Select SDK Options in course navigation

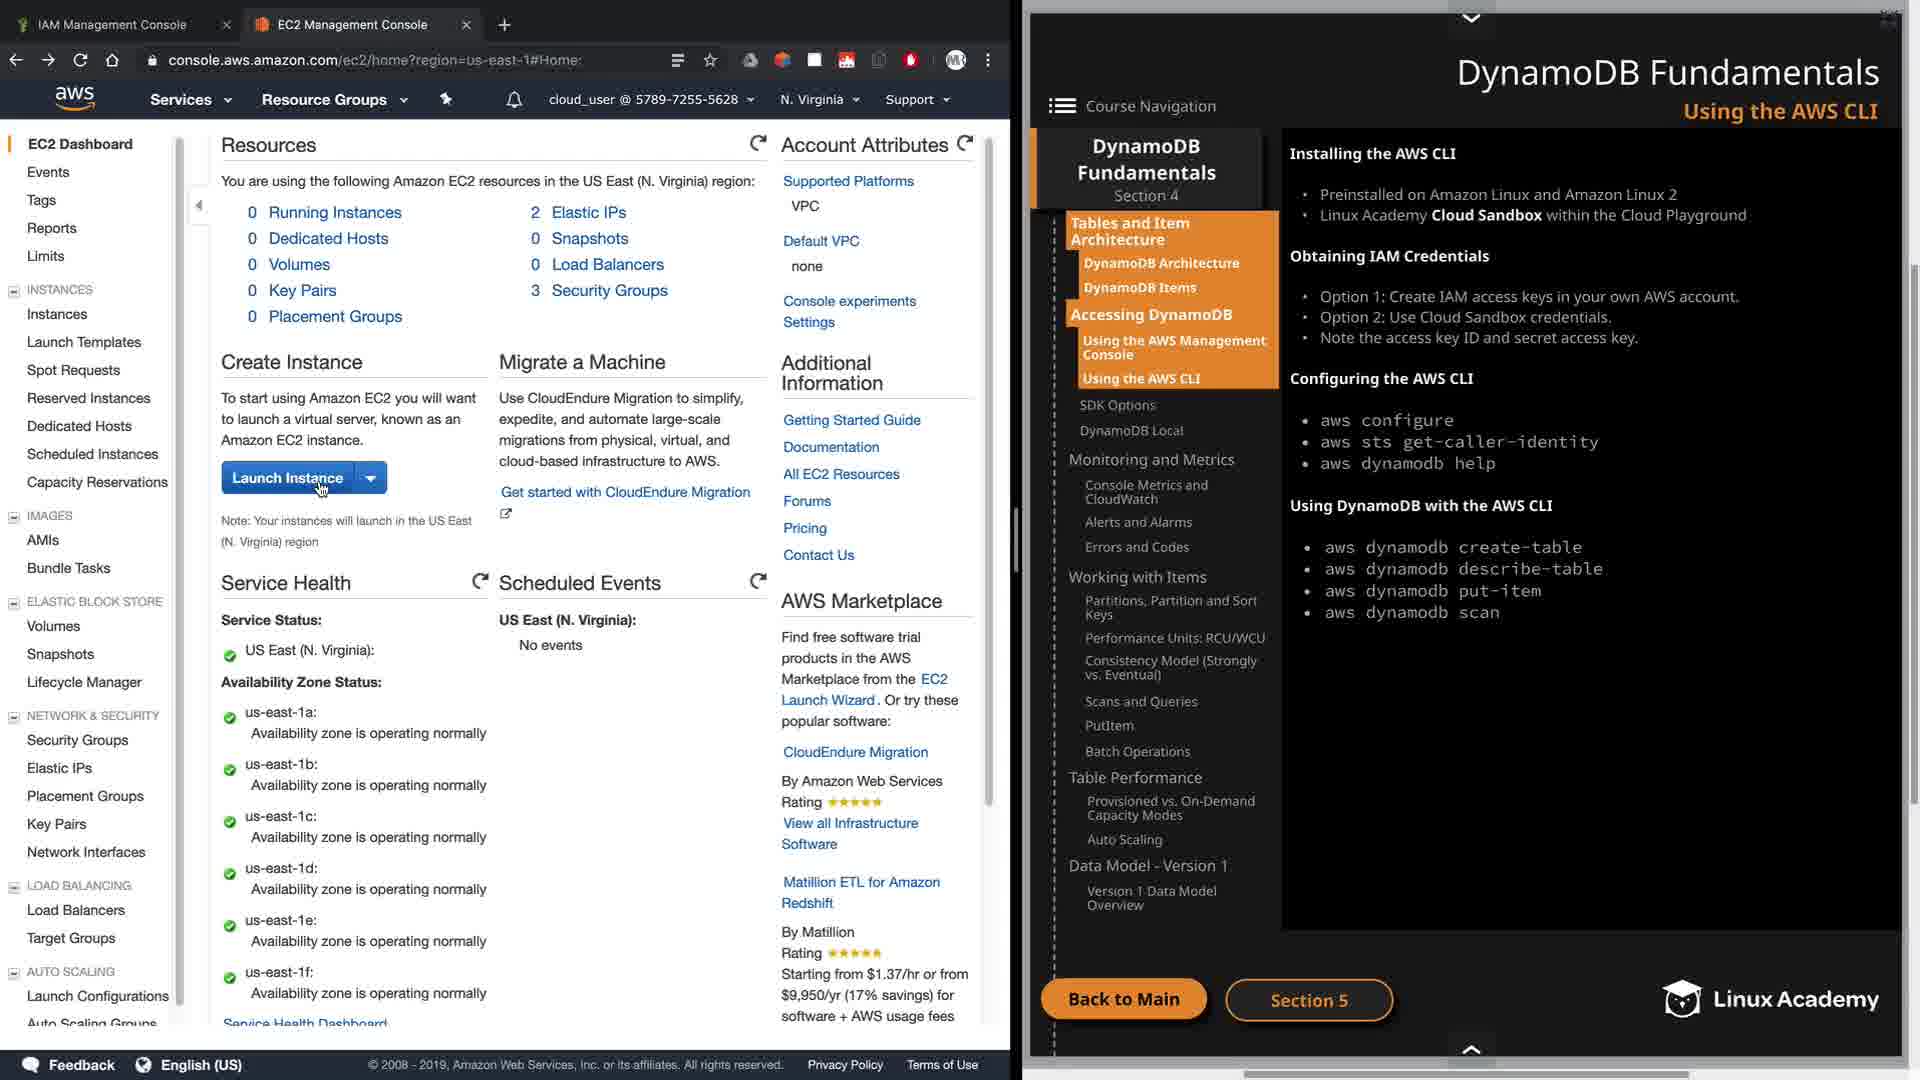click(x=1117, y=405)
